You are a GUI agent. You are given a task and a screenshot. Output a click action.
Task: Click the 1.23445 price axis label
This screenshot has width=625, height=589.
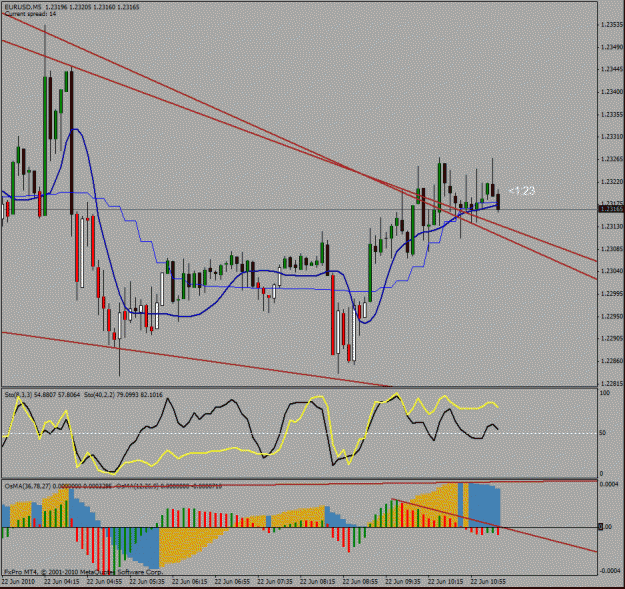point(612,69)
